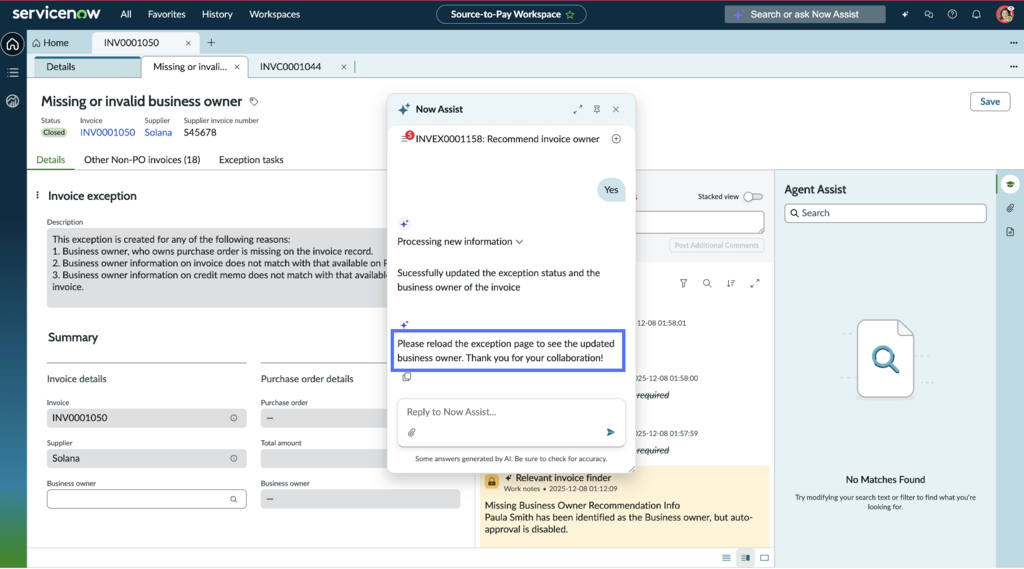Open the History menu

click(x=217, y=14)
